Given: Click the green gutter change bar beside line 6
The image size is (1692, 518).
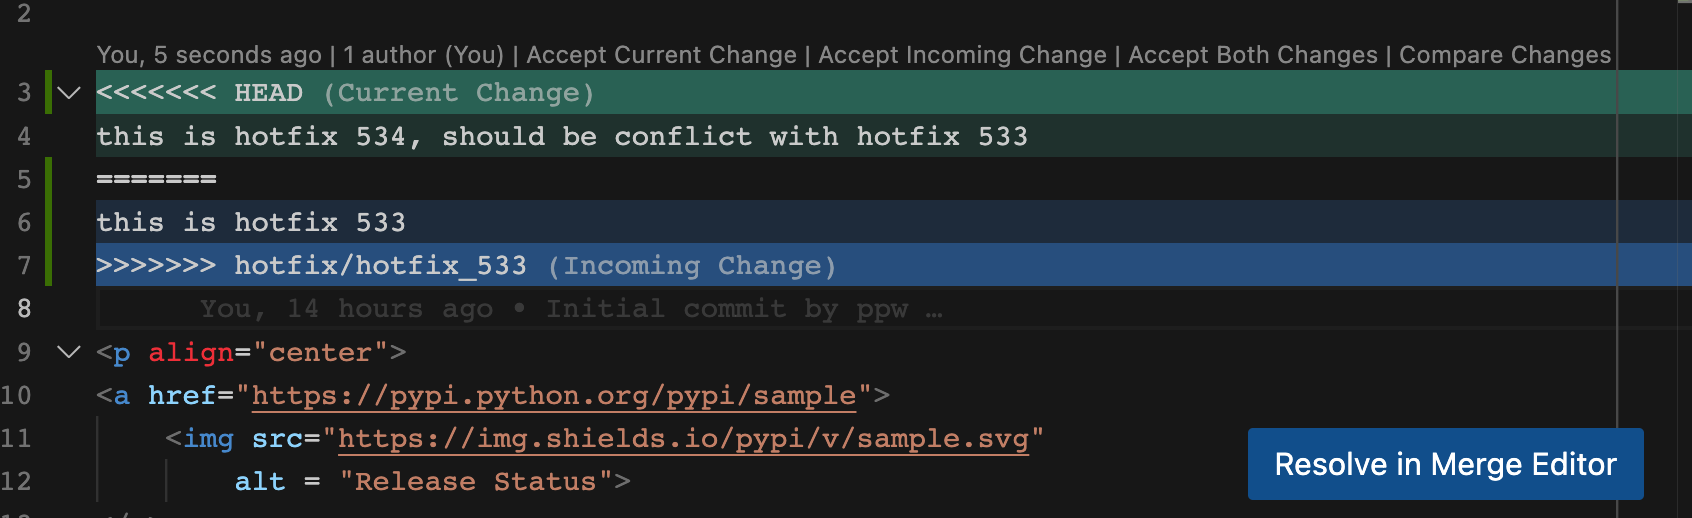Looking at the screenshot, I should point(49,223).
